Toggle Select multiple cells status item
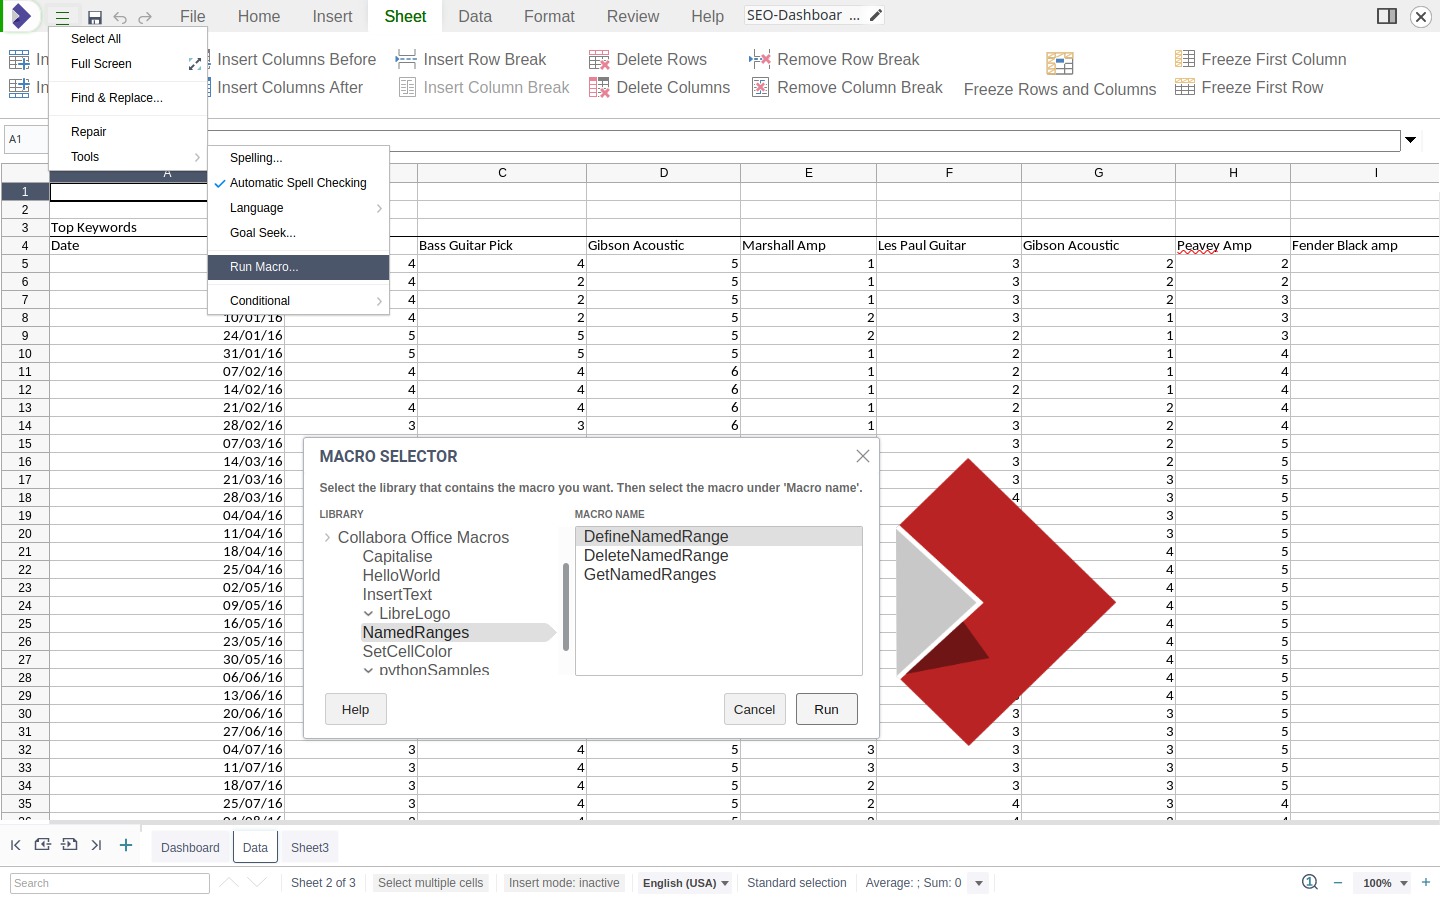 click(430, 883)
